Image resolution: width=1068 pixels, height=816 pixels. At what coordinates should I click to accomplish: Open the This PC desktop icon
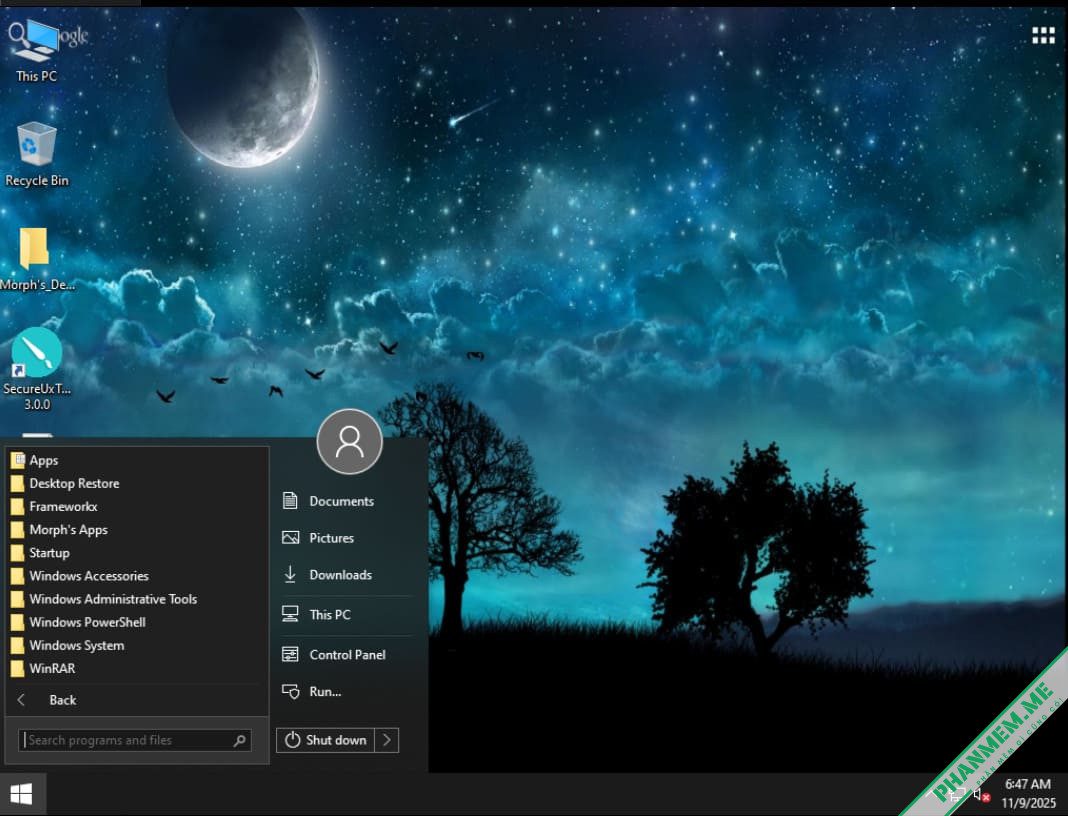click(36, 51)
